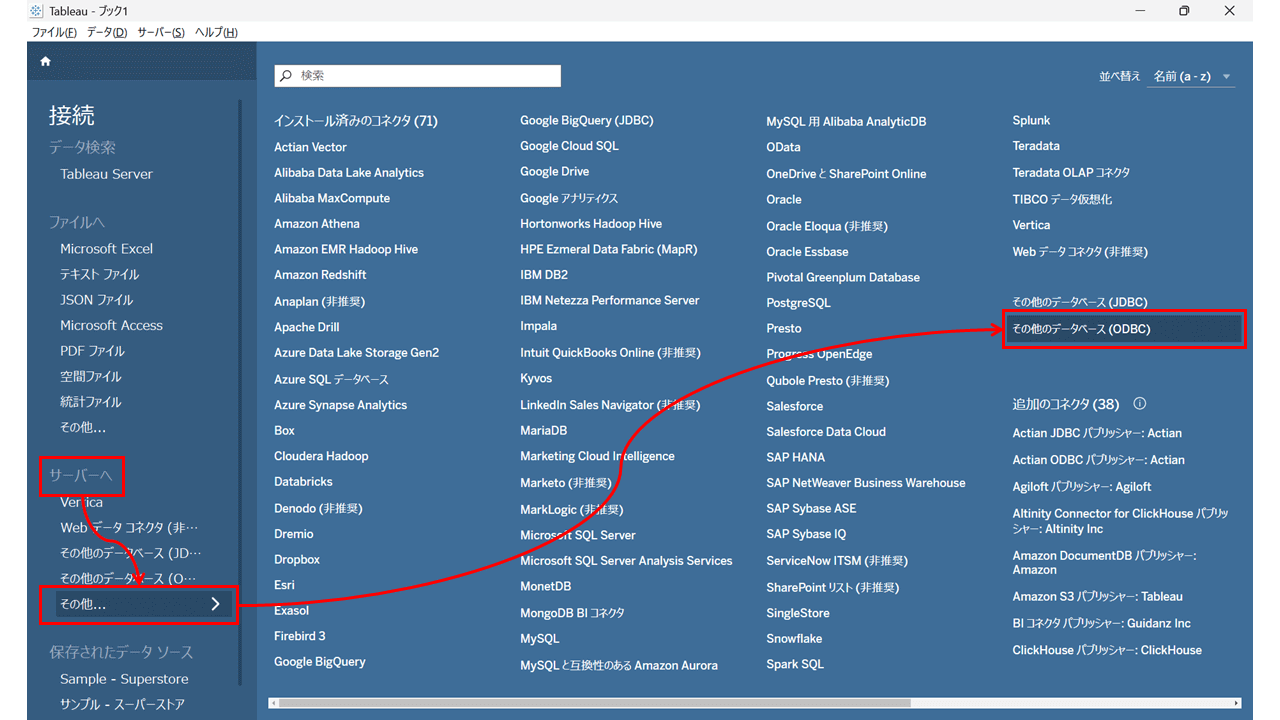The width and height of the screenshot is (1280, 720).
Task: Select the Oracle Essbase connector
Action: (x=808, y=252)
